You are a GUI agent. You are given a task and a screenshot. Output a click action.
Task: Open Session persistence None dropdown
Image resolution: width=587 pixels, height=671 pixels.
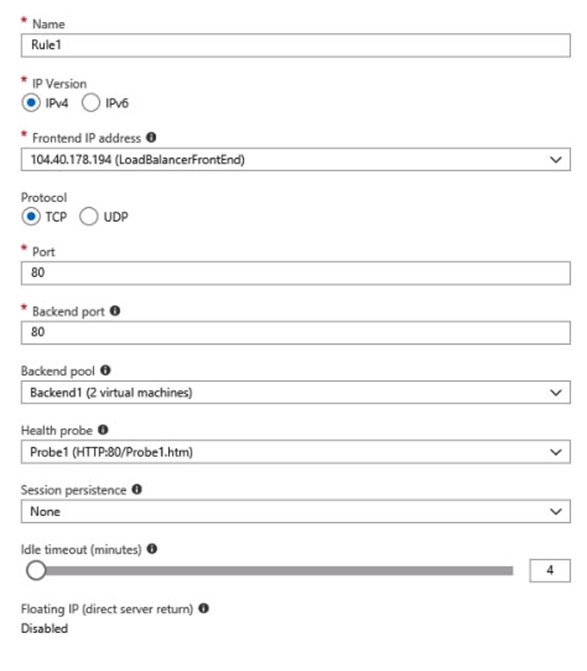tap(296, 511)
